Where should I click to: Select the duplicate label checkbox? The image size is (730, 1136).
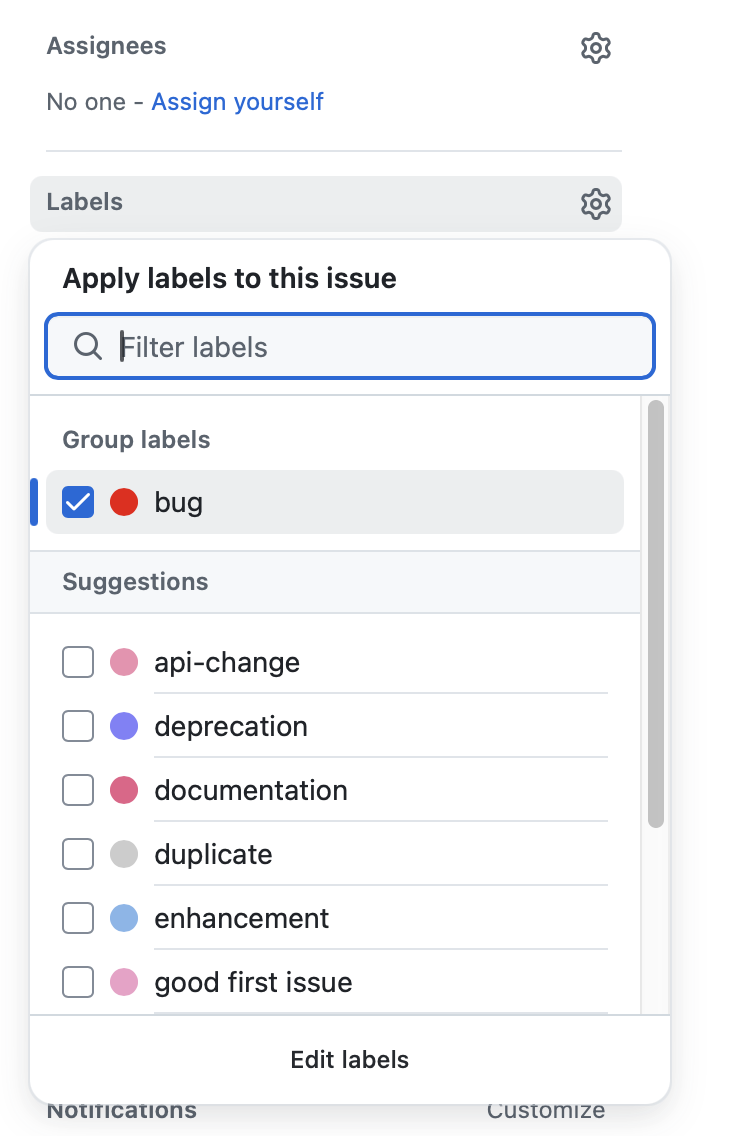click(78, 854)
